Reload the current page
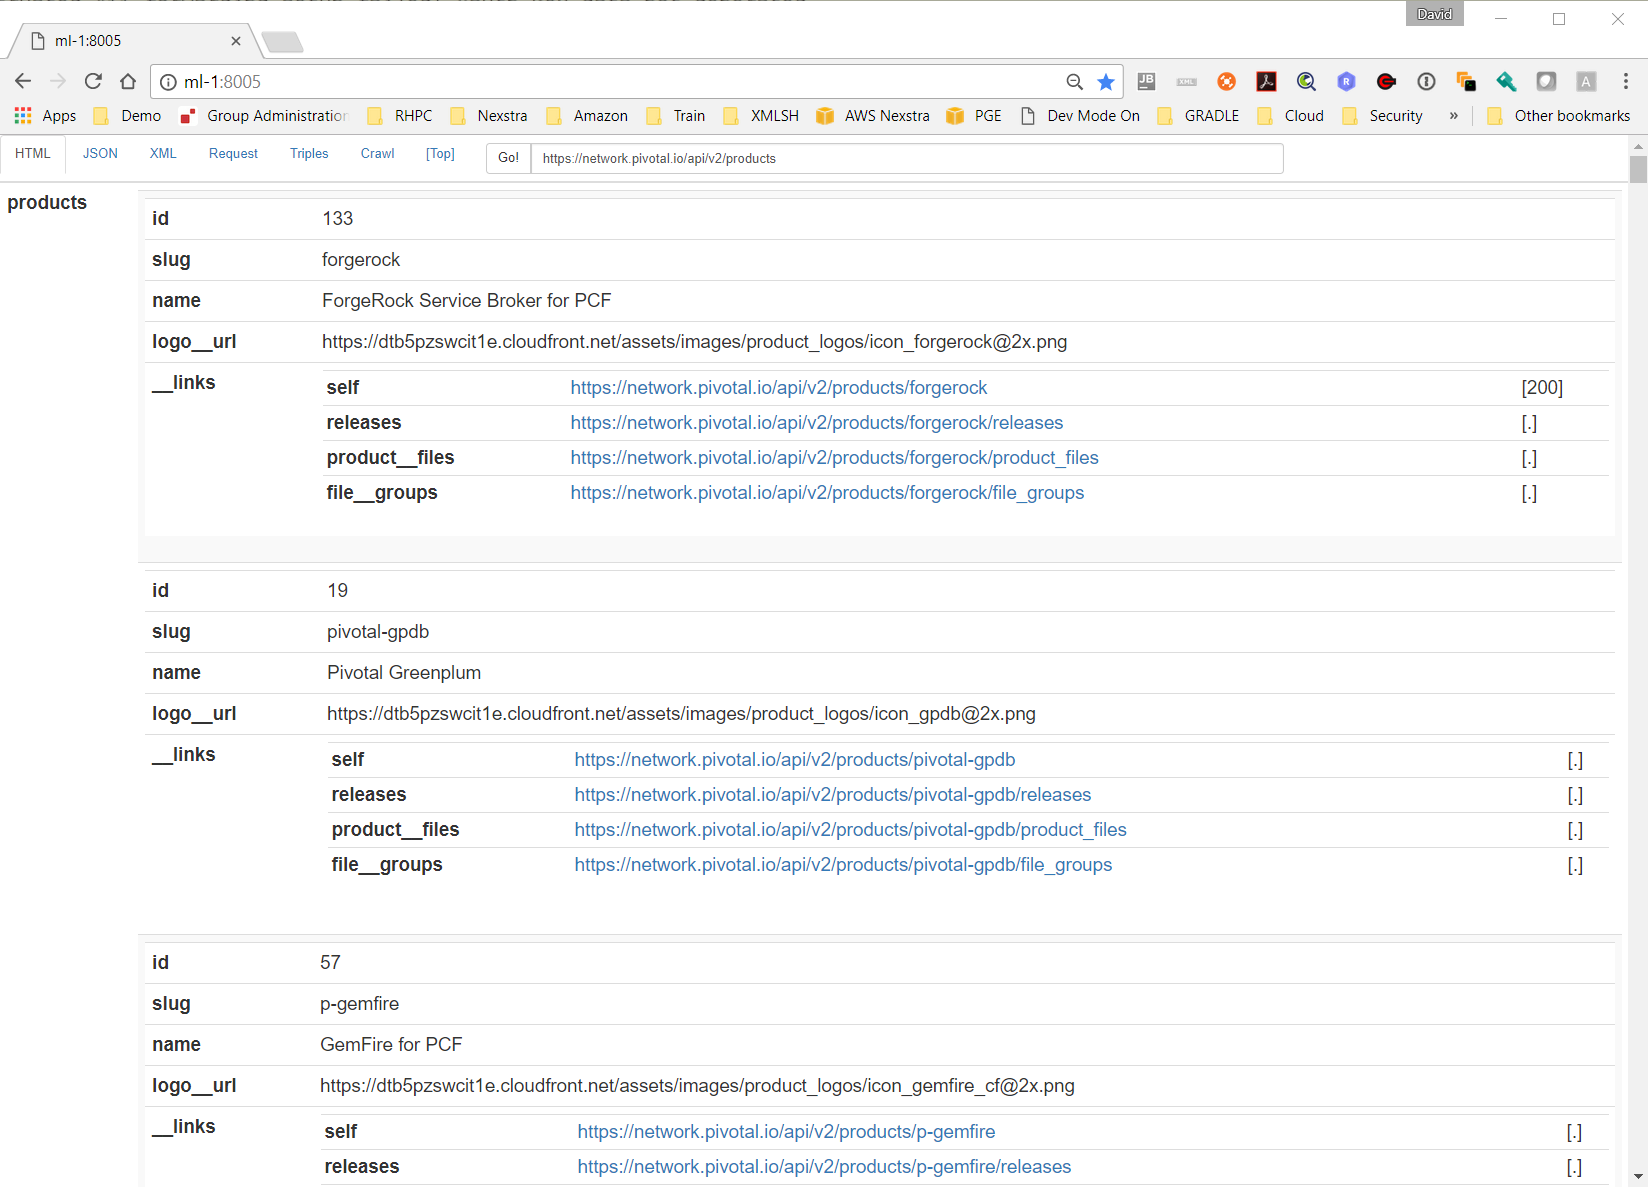The image size is (1648, 1187). pyautogui.click(x=93, y=81)
